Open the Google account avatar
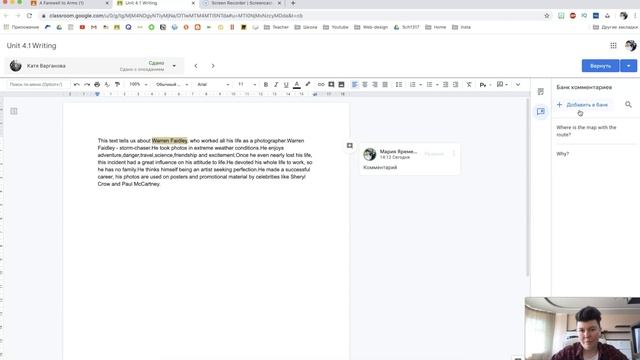640x360 pixels. pos(631,46)
